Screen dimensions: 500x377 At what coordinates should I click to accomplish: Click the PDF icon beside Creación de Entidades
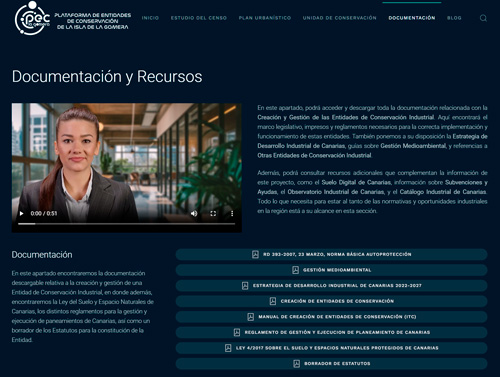tap(273, 301)
